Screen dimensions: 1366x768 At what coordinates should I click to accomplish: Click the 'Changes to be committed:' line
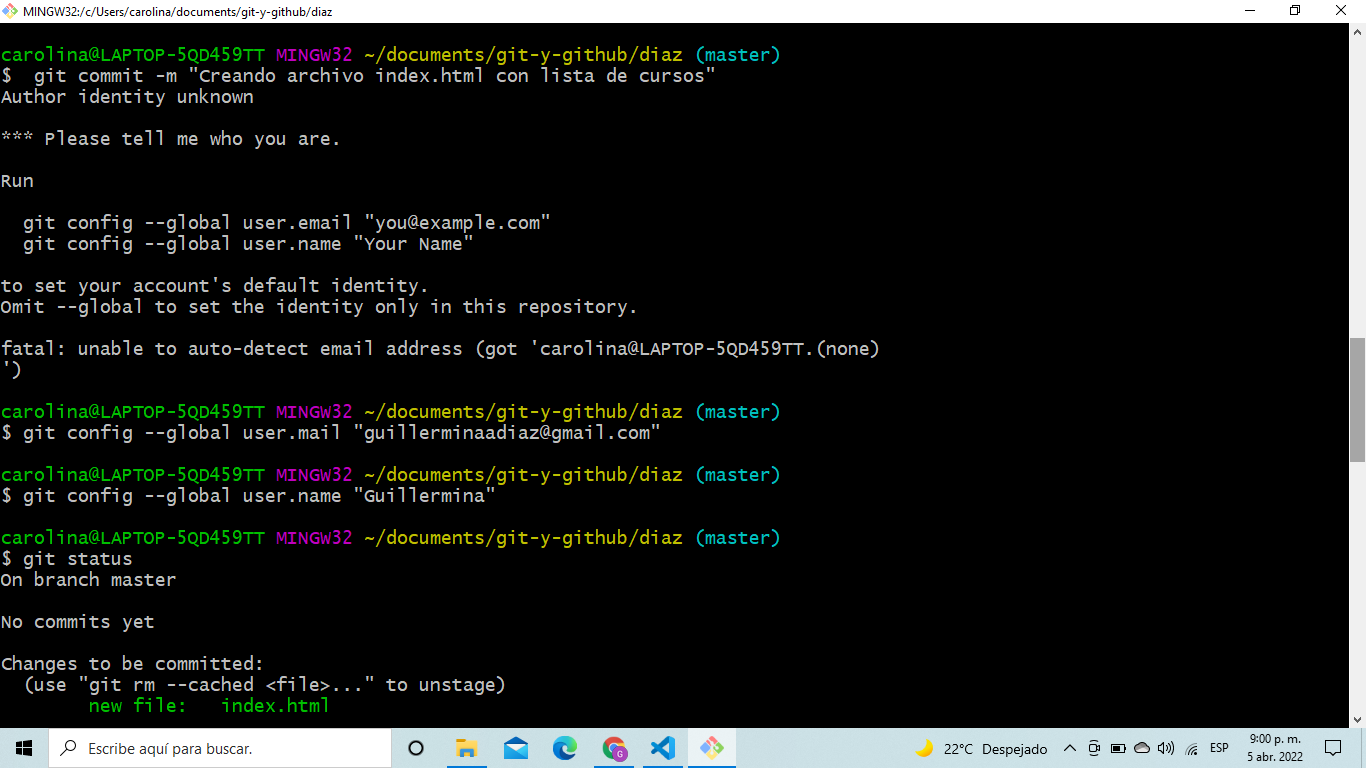132,664
